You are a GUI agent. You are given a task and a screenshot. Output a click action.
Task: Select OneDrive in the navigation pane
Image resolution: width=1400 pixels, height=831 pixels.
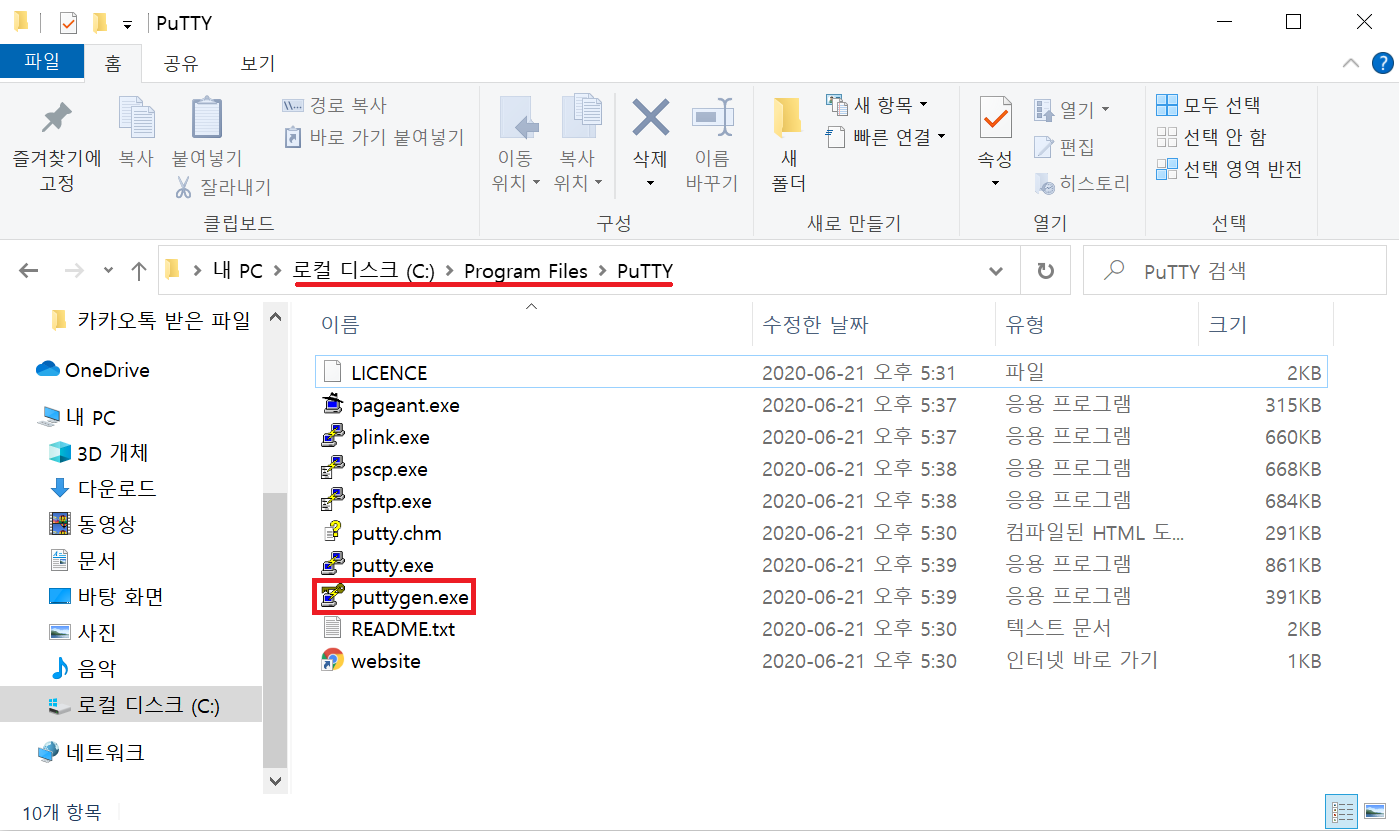[93, 370]
